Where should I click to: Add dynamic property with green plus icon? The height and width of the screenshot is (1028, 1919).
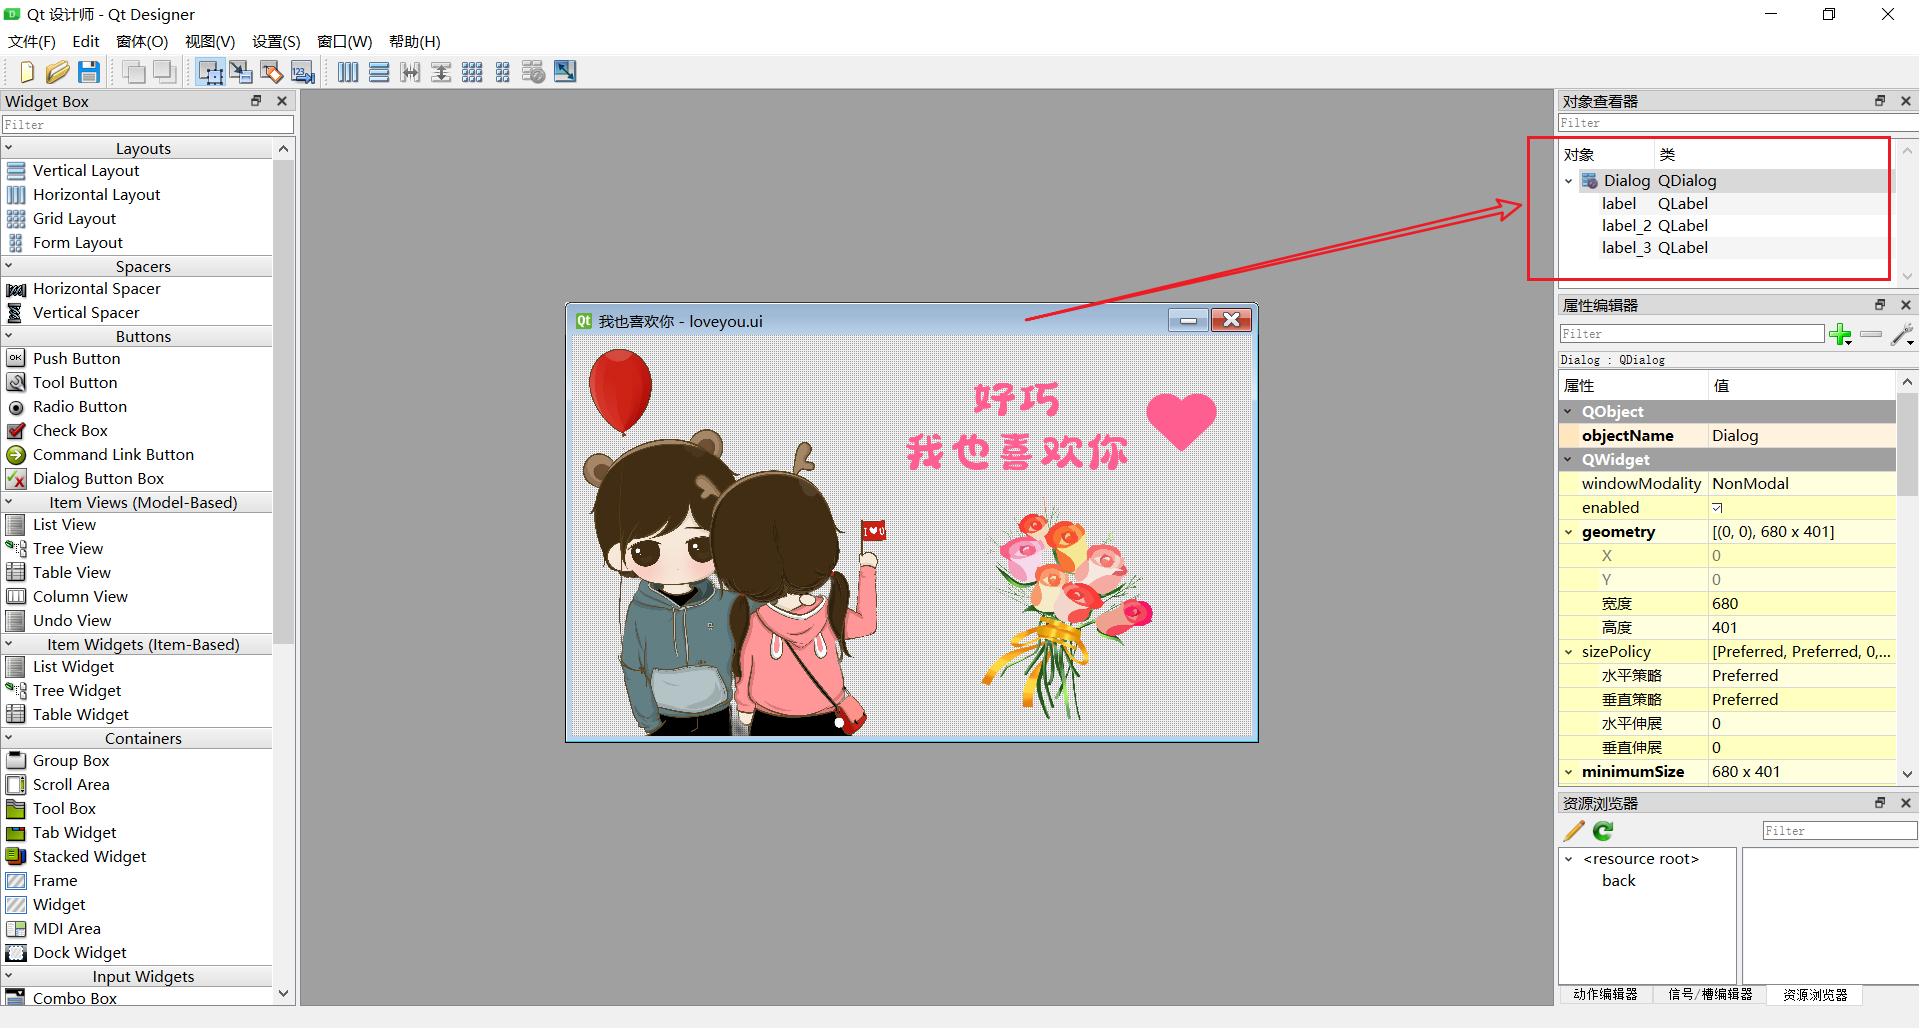tap(1840, 334)
